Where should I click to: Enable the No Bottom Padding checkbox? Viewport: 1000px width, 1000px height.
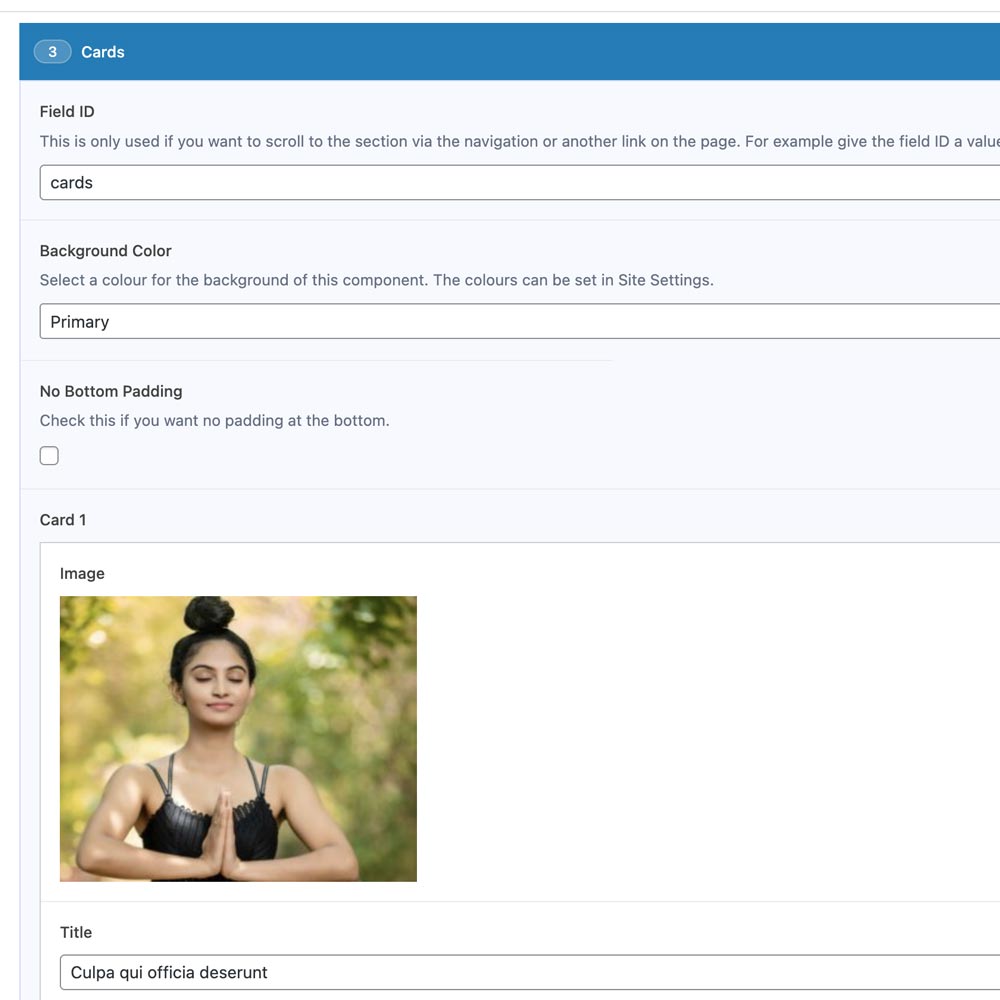click(49, 455)
